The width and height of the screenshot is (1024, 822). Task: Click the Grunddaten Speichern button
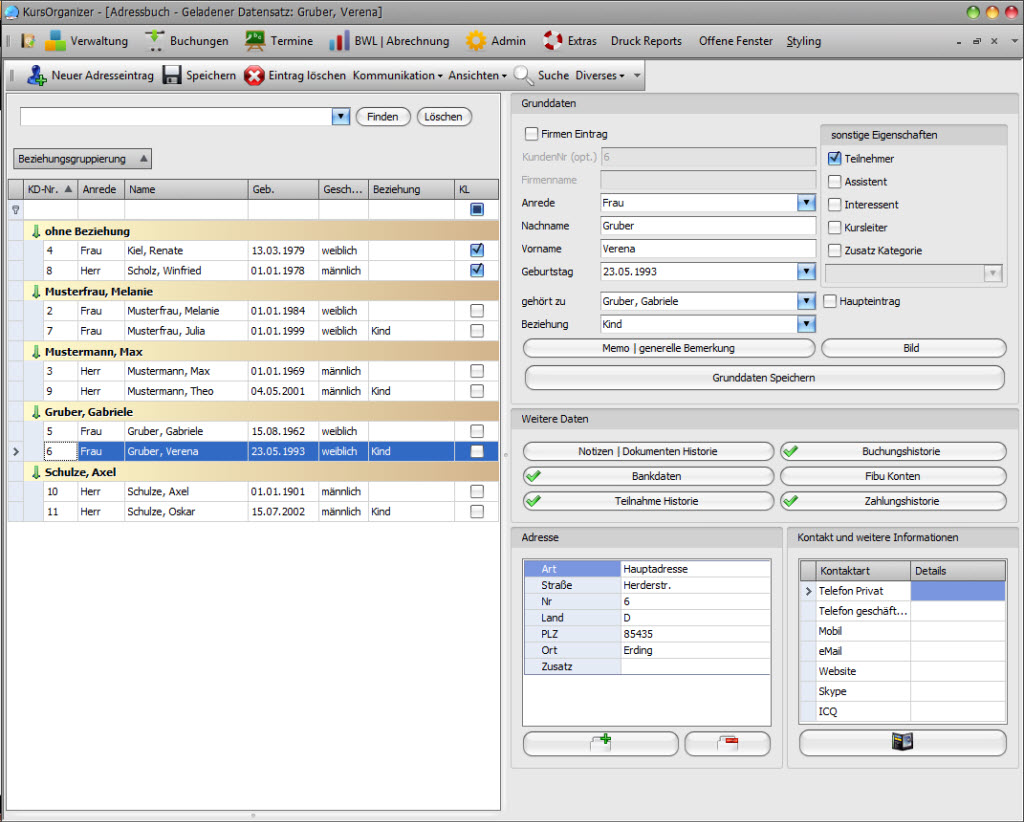tap(764, 377)
